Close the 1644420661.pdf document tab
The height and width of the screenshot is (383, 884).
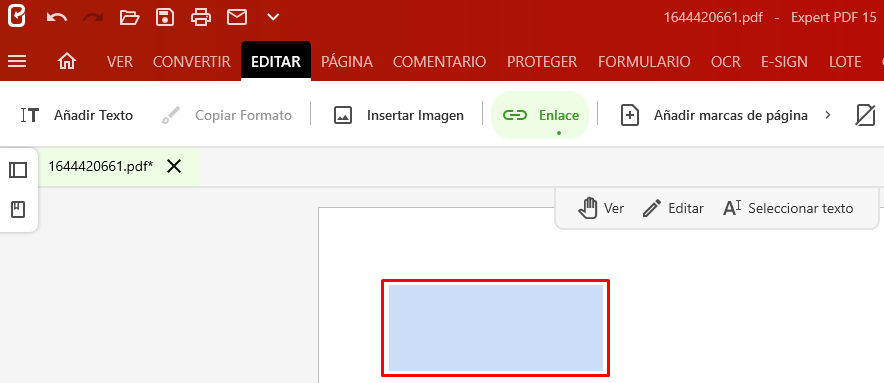pyautogui.click(x=174, y=166)
